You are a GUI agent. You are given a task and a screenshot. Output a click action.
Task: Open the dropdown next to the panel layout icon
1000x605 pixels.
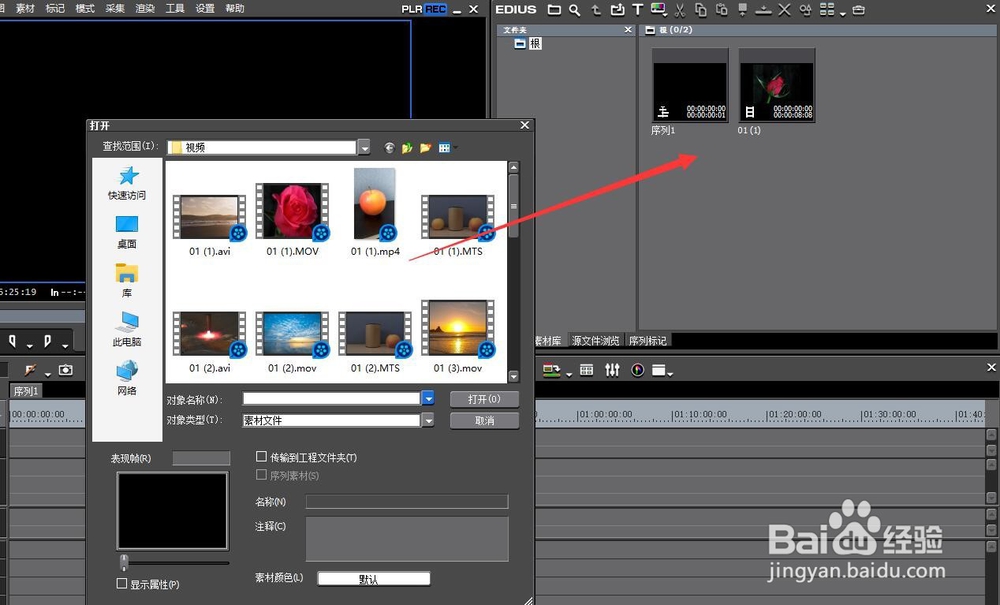click(x=670, y=374)
